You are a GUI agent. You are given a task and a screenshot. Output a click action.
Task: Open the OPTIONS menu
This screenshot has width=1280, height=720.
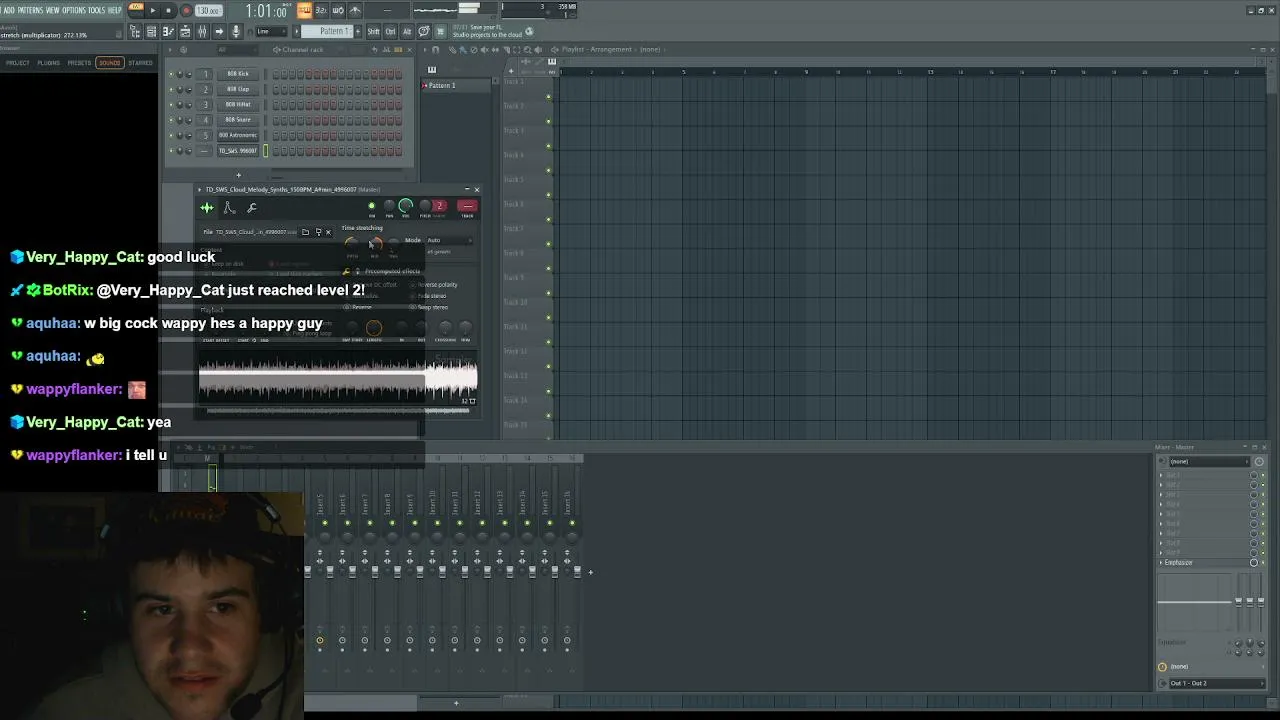coord(74,10)
